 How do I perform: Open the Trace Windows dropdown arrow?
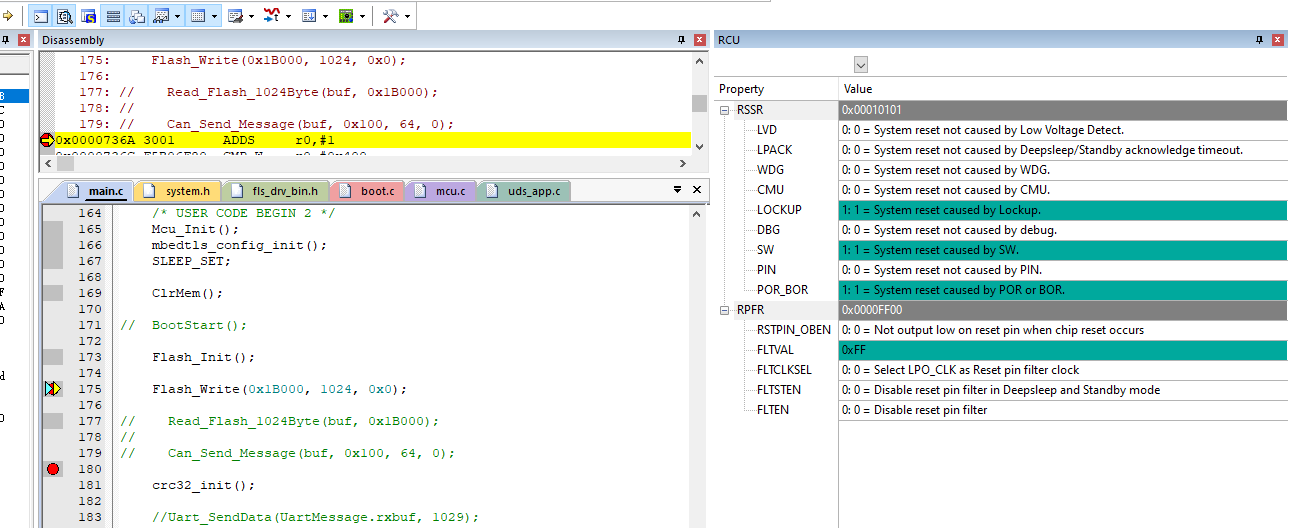[325, 16]
